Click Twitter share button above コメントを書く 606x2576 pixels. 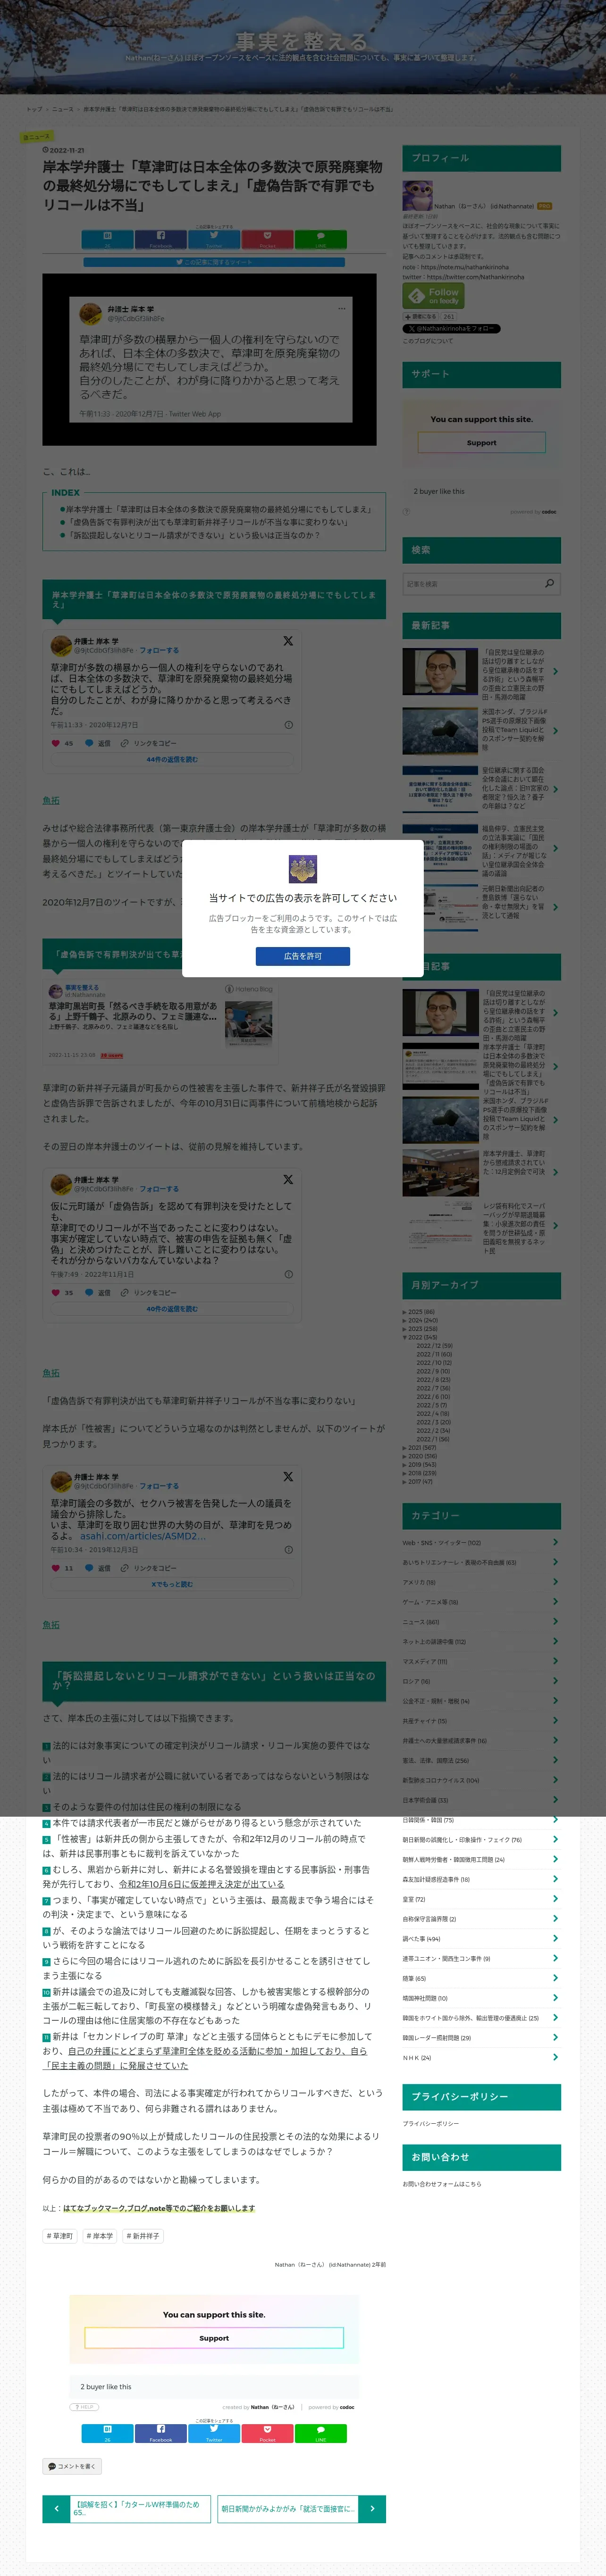pos(214,2434)
